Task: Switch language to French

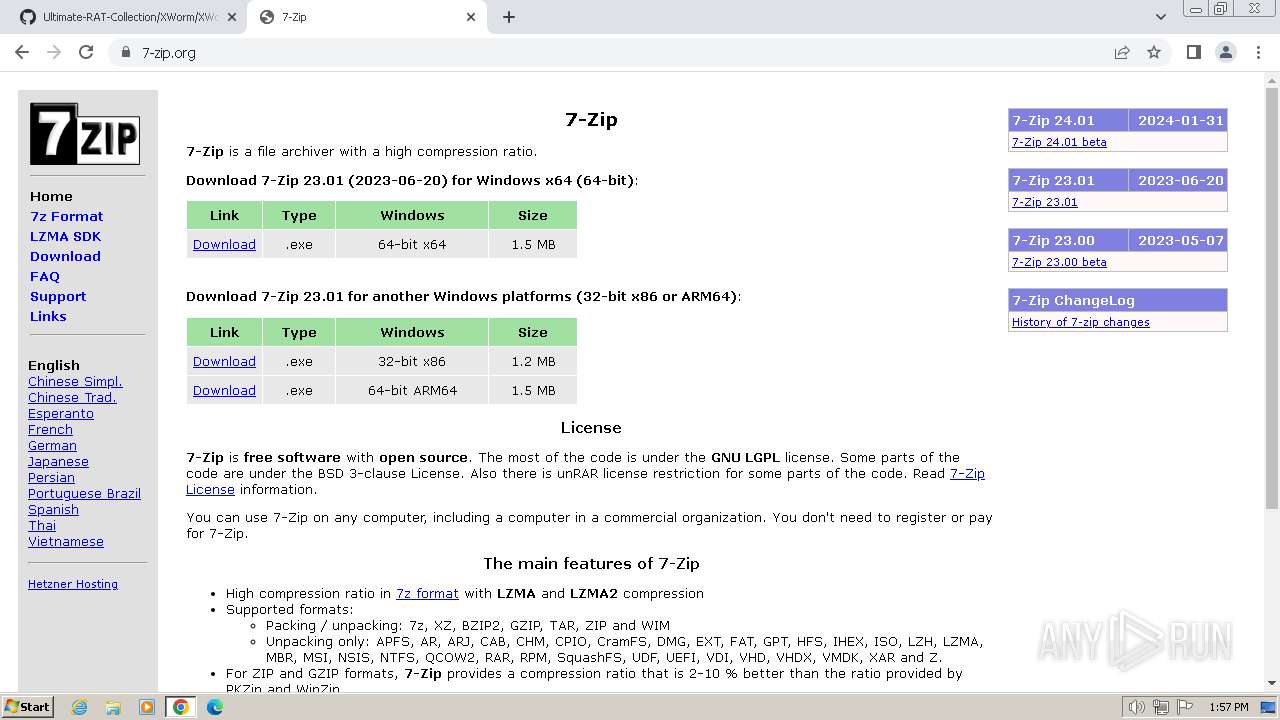Action: coord(50,429)
